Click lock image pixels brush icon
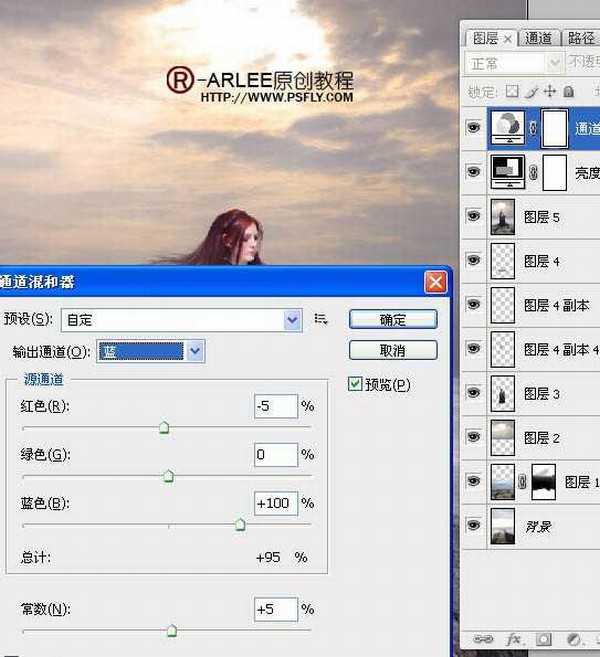The height and width of the screenshot is (657, 600). [x=531, y=92]
